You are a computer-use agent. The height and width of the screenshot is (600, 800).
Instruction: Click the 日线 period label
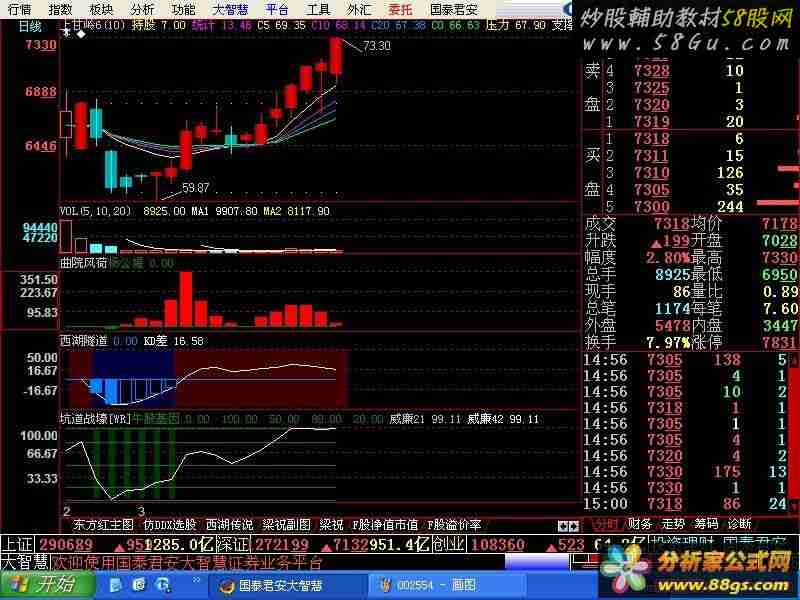click(30, 27)
